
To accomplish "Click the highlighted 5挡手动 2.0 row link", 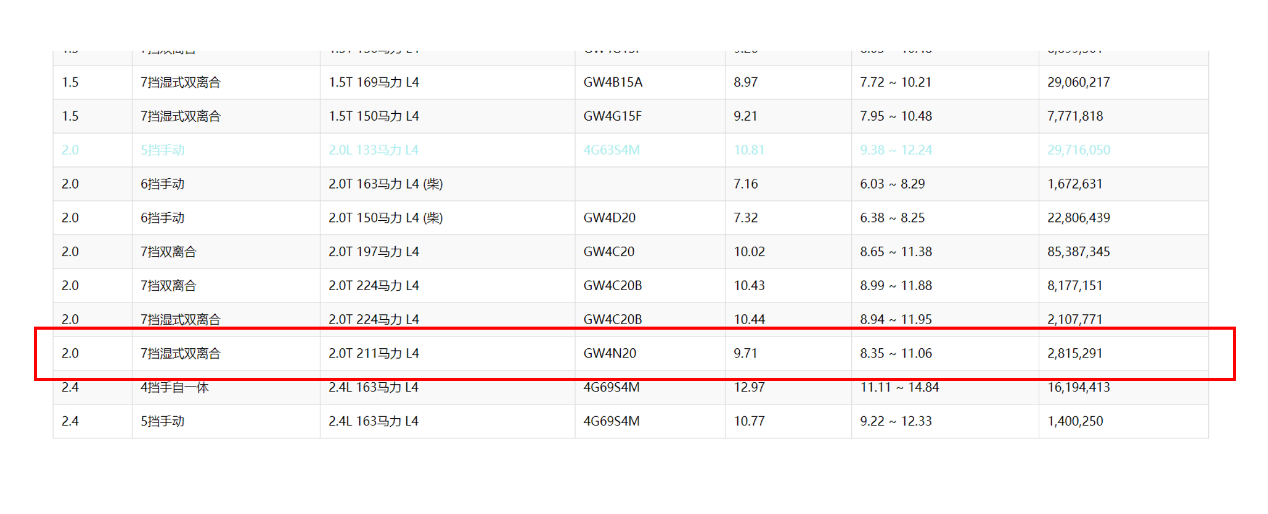I will coord(162,150).
